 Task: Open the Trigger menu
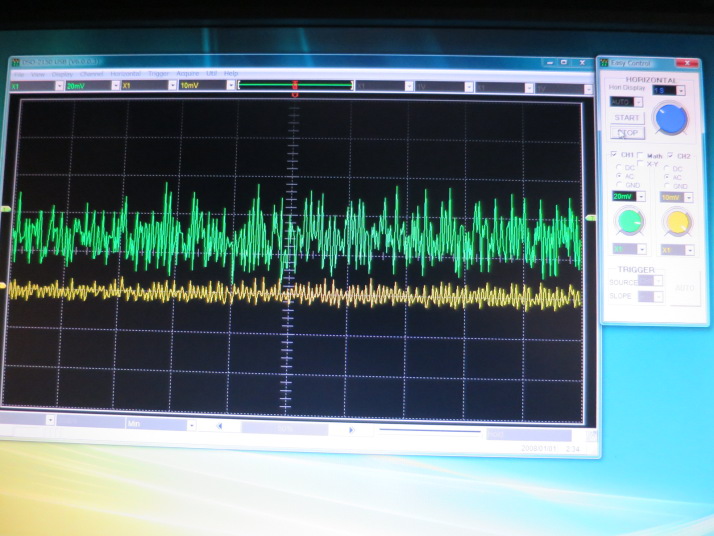point(158,74)
